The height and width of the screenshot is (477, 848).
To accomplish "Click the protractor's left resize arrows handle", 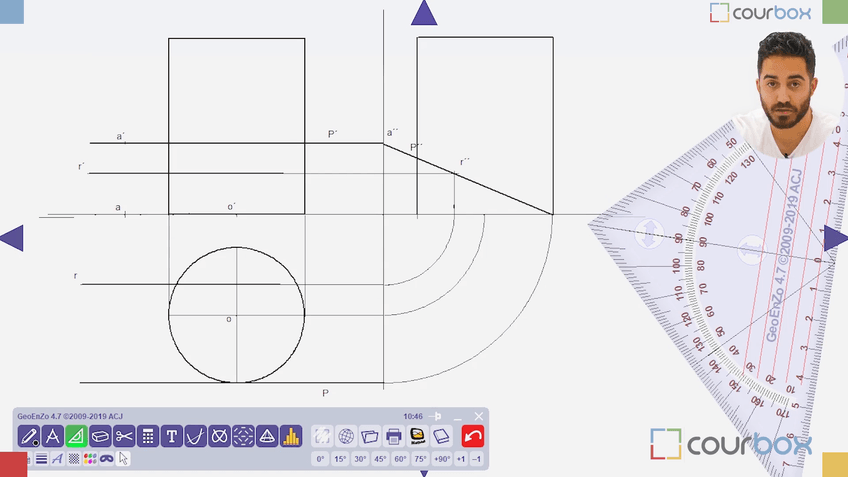I will [x=649, y=234].
